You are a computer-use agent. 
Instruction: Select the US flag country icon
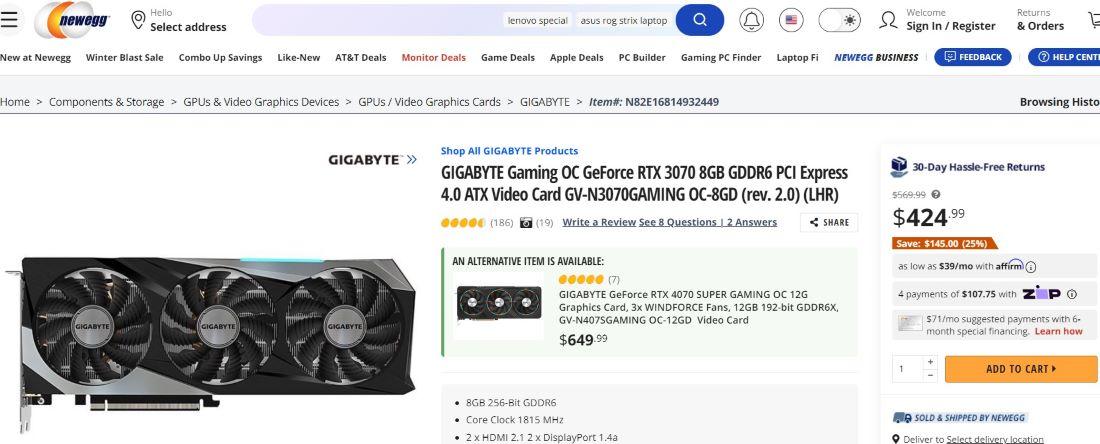pyautogui.click(x=791, y=20)
